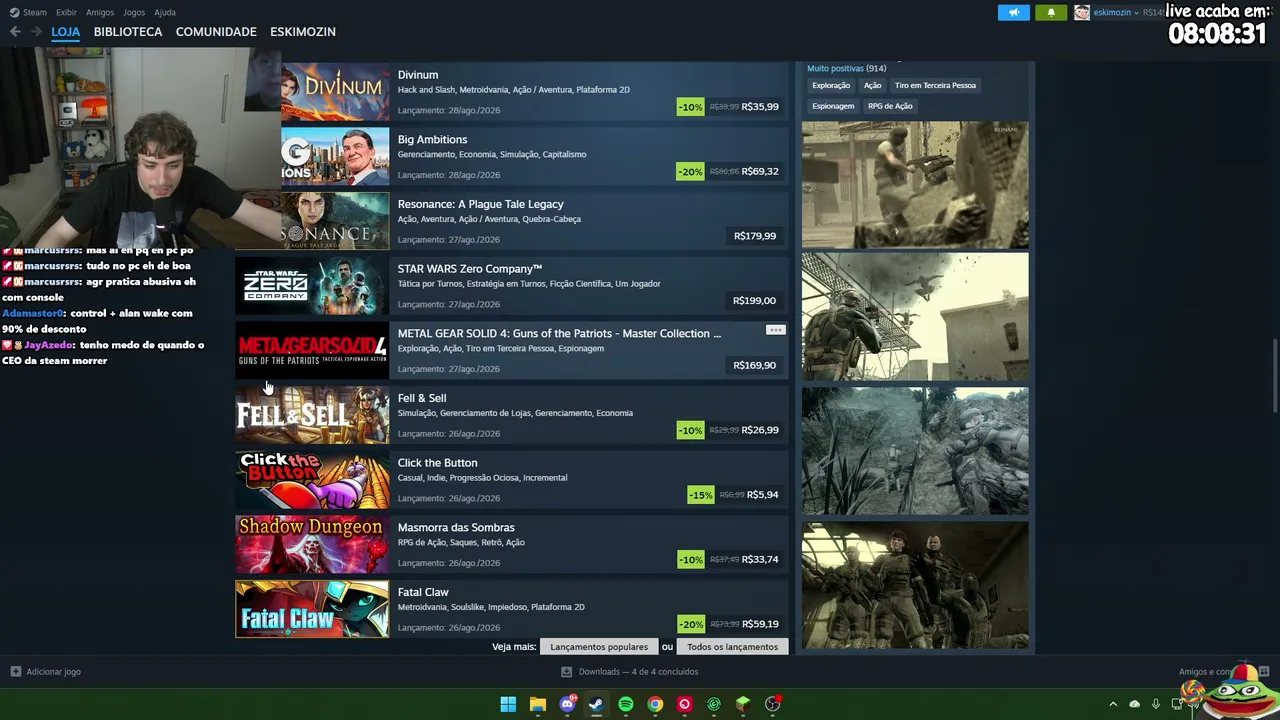The height and width of the screenshot is (720, 1280).
Task: Open the Jogos menu
Action: click(134, 12)
